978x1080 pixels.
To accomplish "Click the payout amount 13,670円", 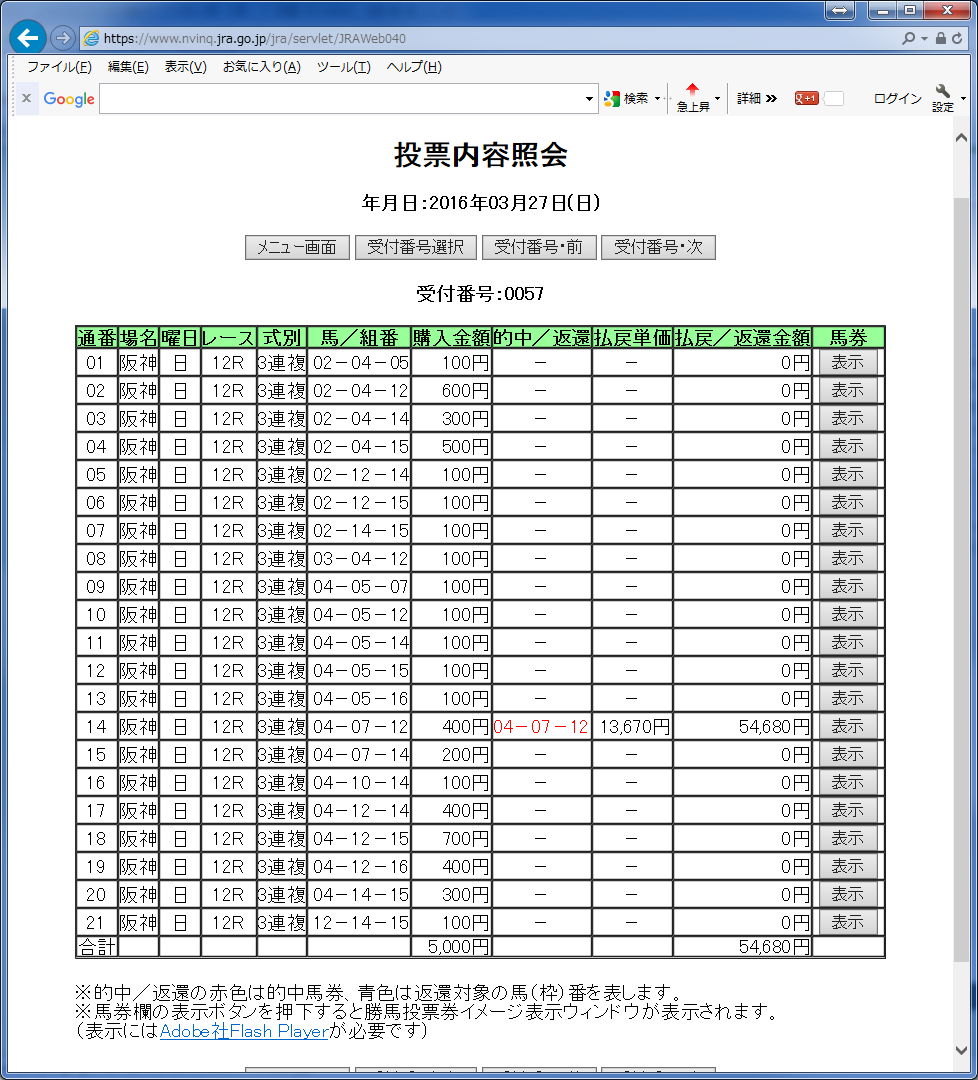I will [634, 727].
